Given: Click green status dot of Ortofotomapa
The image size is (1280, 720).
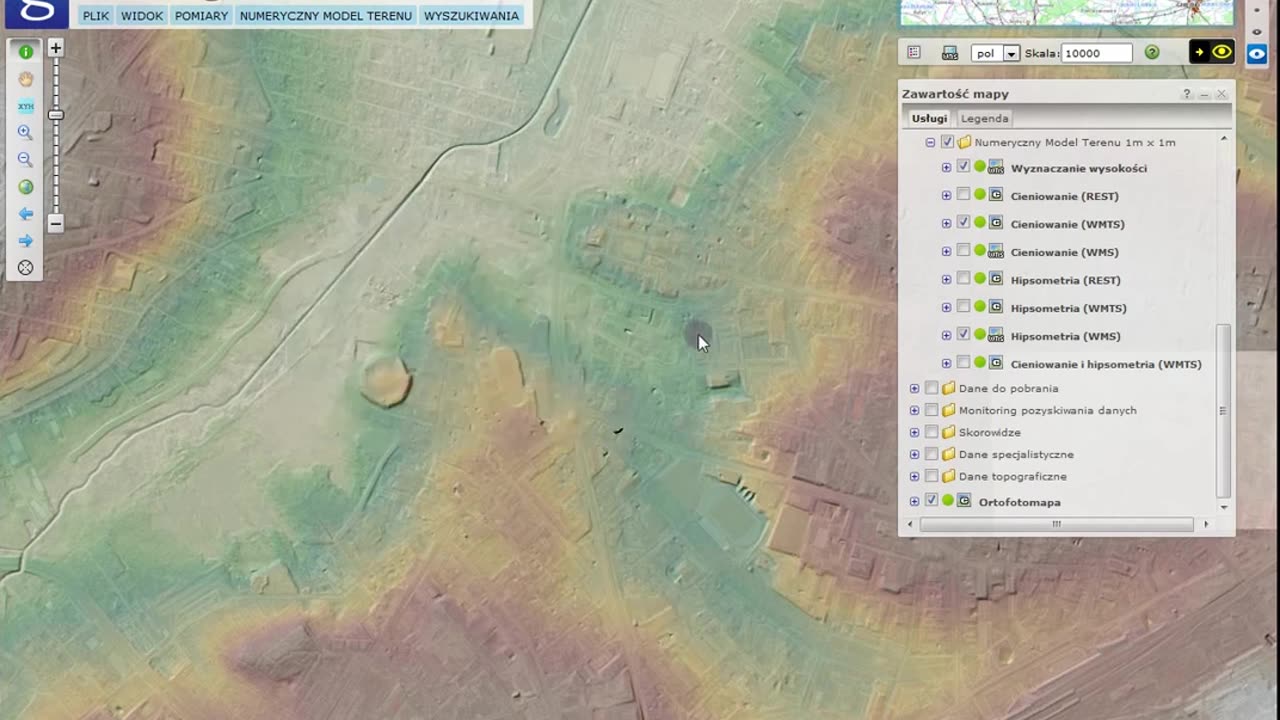Looking at the screenshot, I should [x=948, y=501].
